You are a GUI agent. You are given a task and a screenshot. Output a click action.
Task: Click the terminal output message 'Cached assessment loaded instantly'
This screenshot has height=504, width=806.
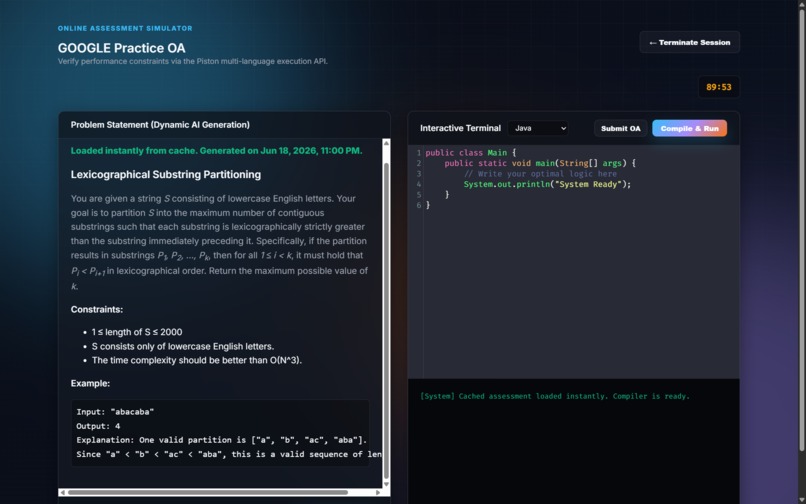(x=555, y=396)
